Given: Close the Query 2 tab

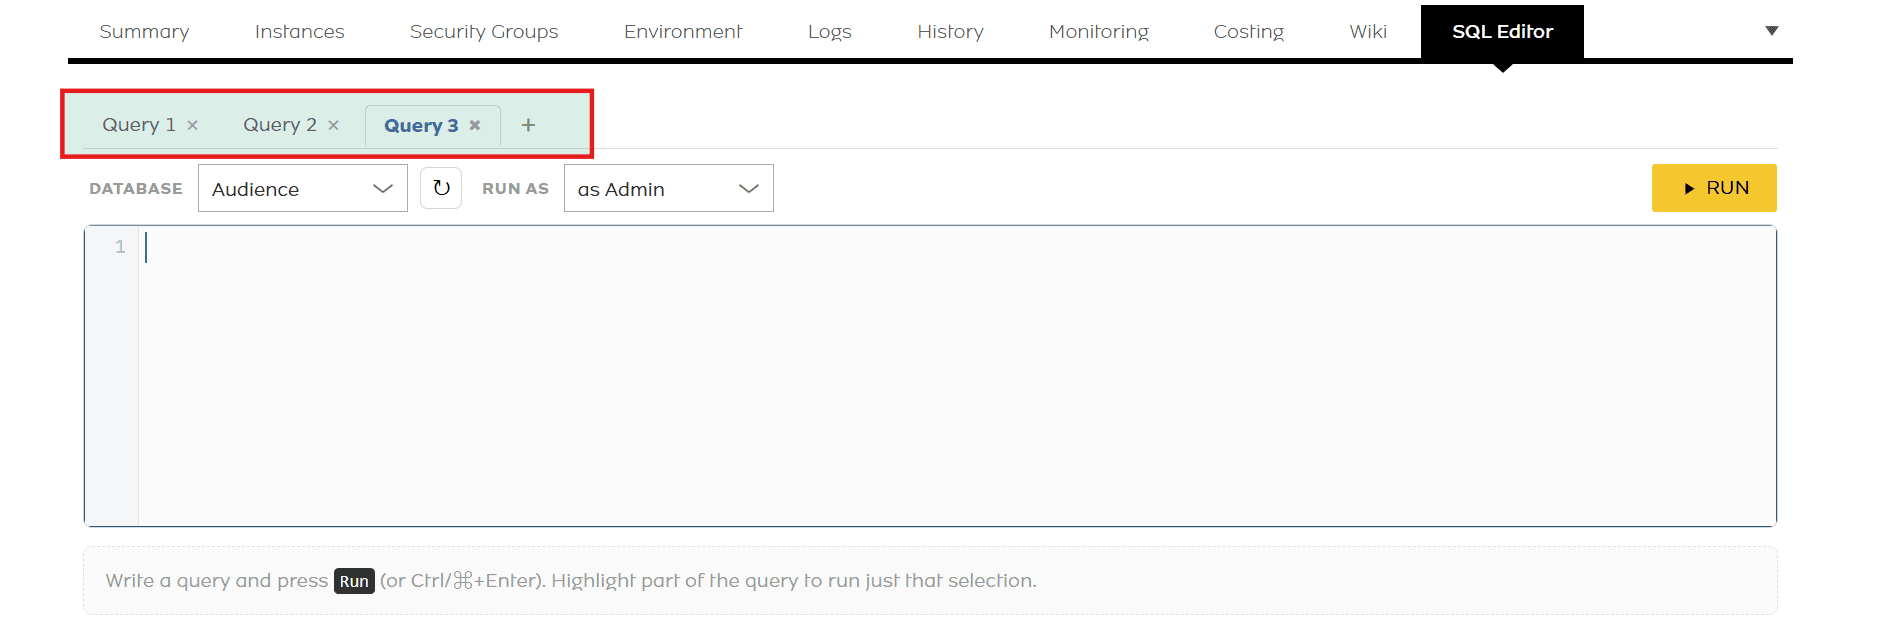Looking at the screenshot, I should tap(334, 125).
